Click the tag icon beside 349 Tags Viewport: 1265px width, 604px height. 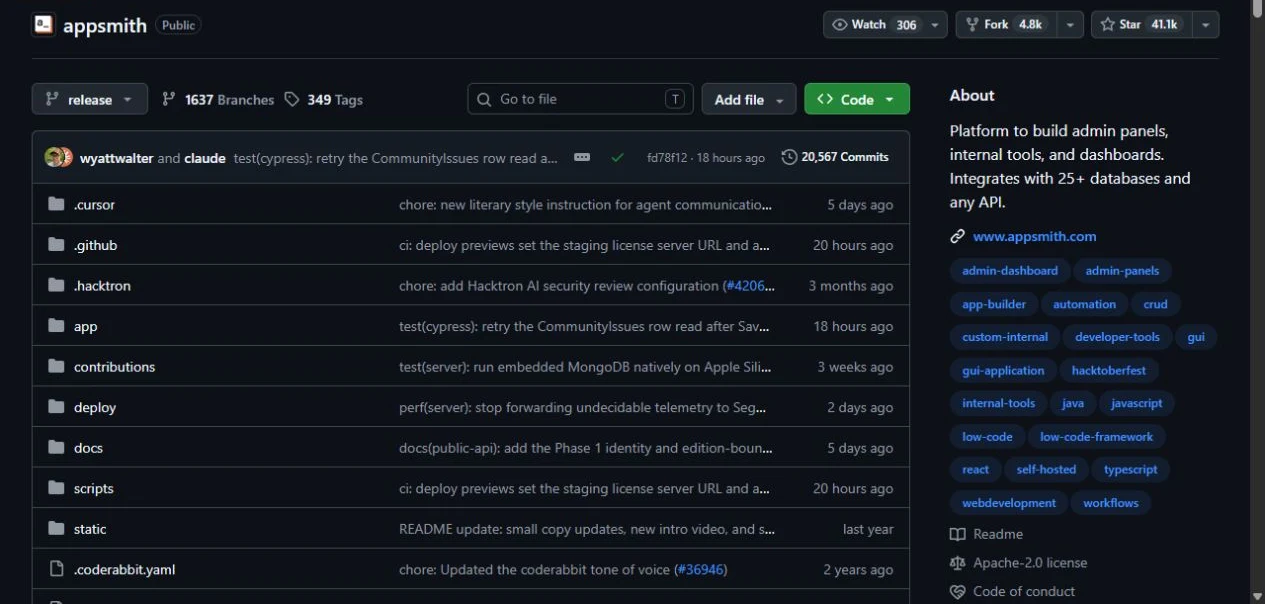292,99
